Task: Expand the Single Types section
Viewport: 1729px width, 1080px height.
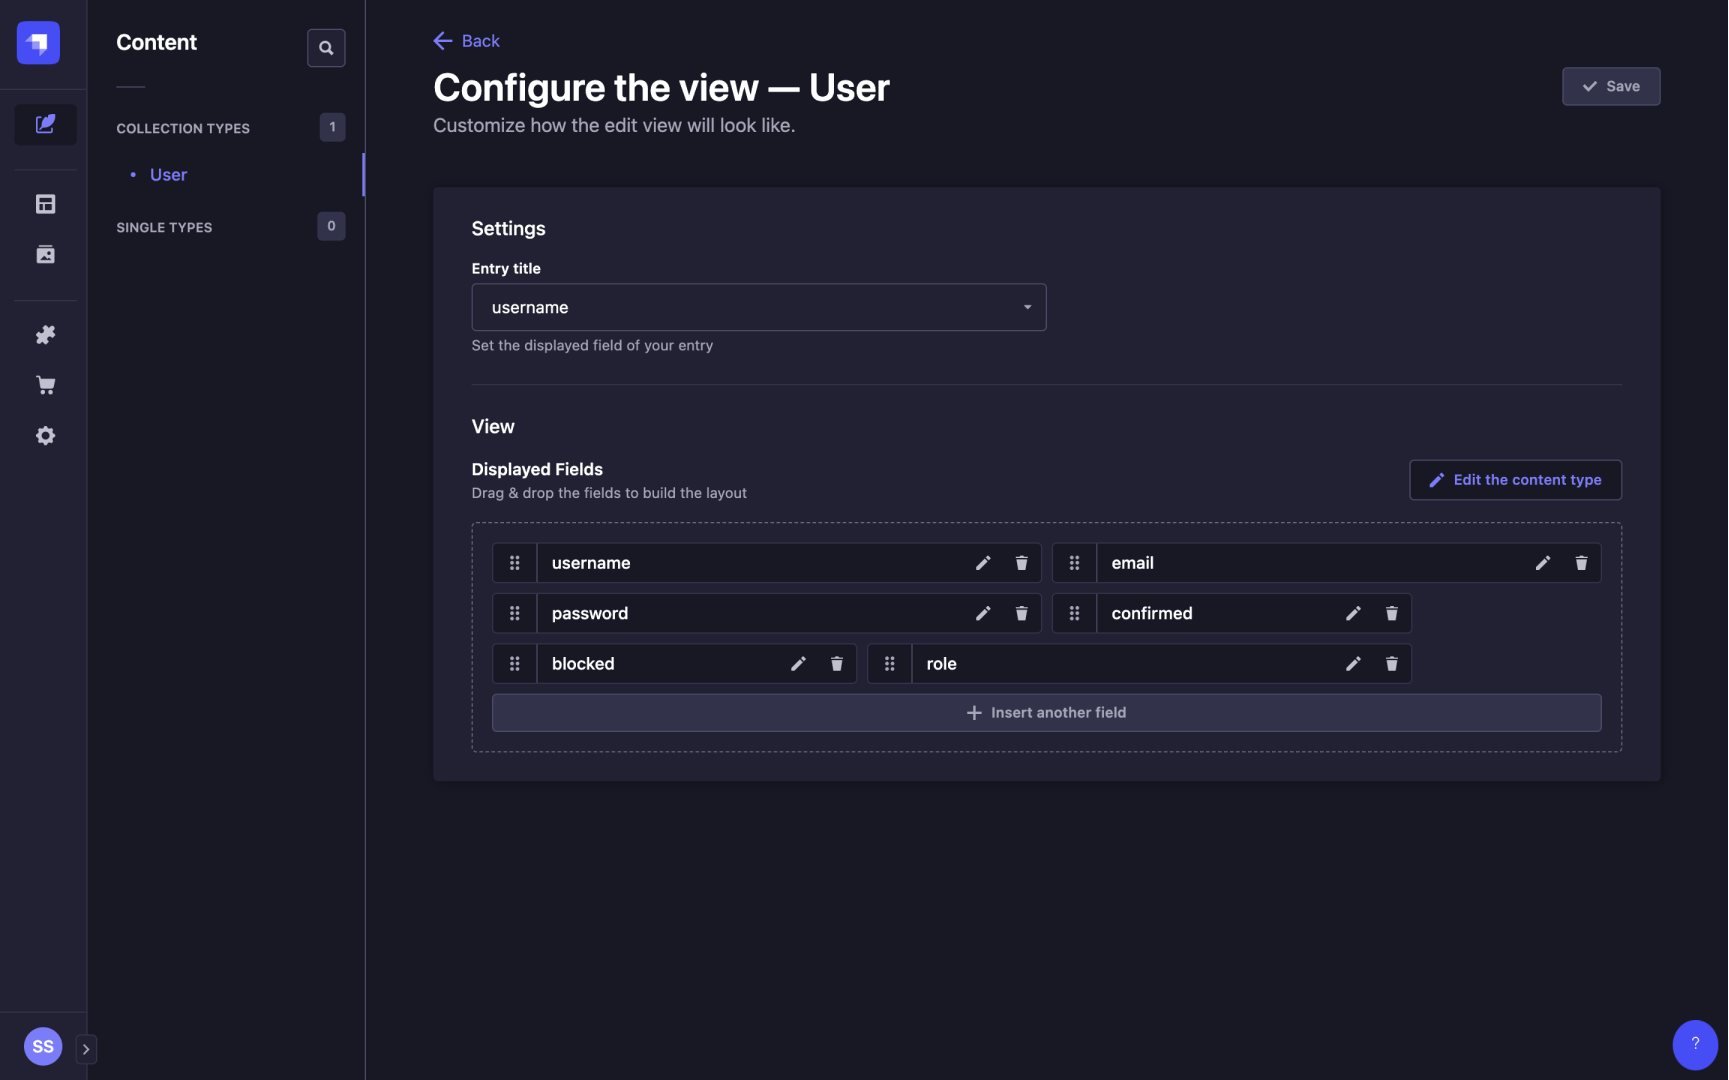Action: click(163, 227)
